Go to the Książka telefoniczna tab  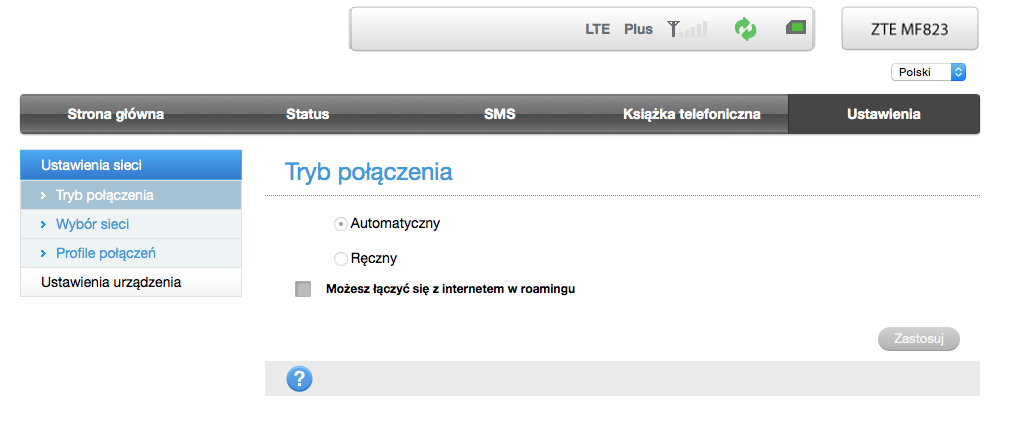(692, 114)
